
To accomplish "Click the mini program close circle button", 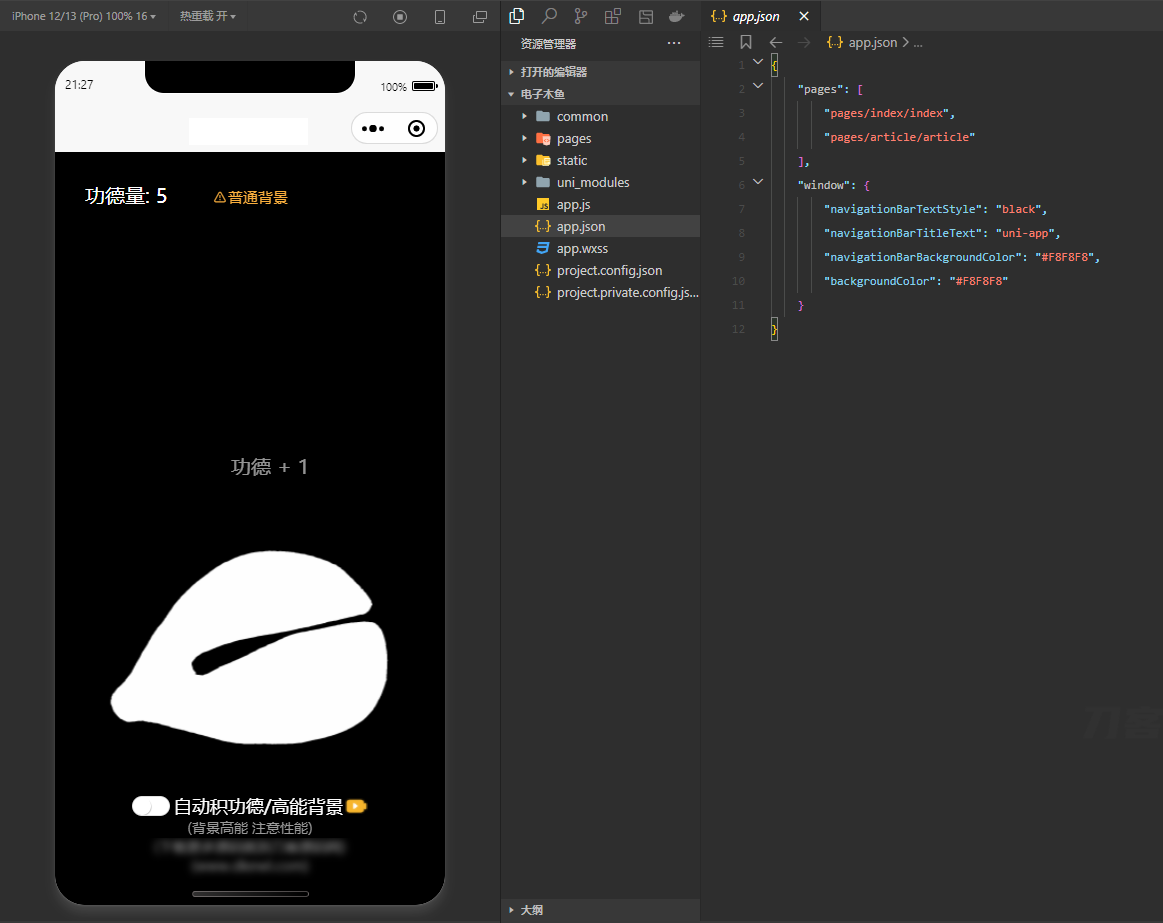I will point(417,129).
